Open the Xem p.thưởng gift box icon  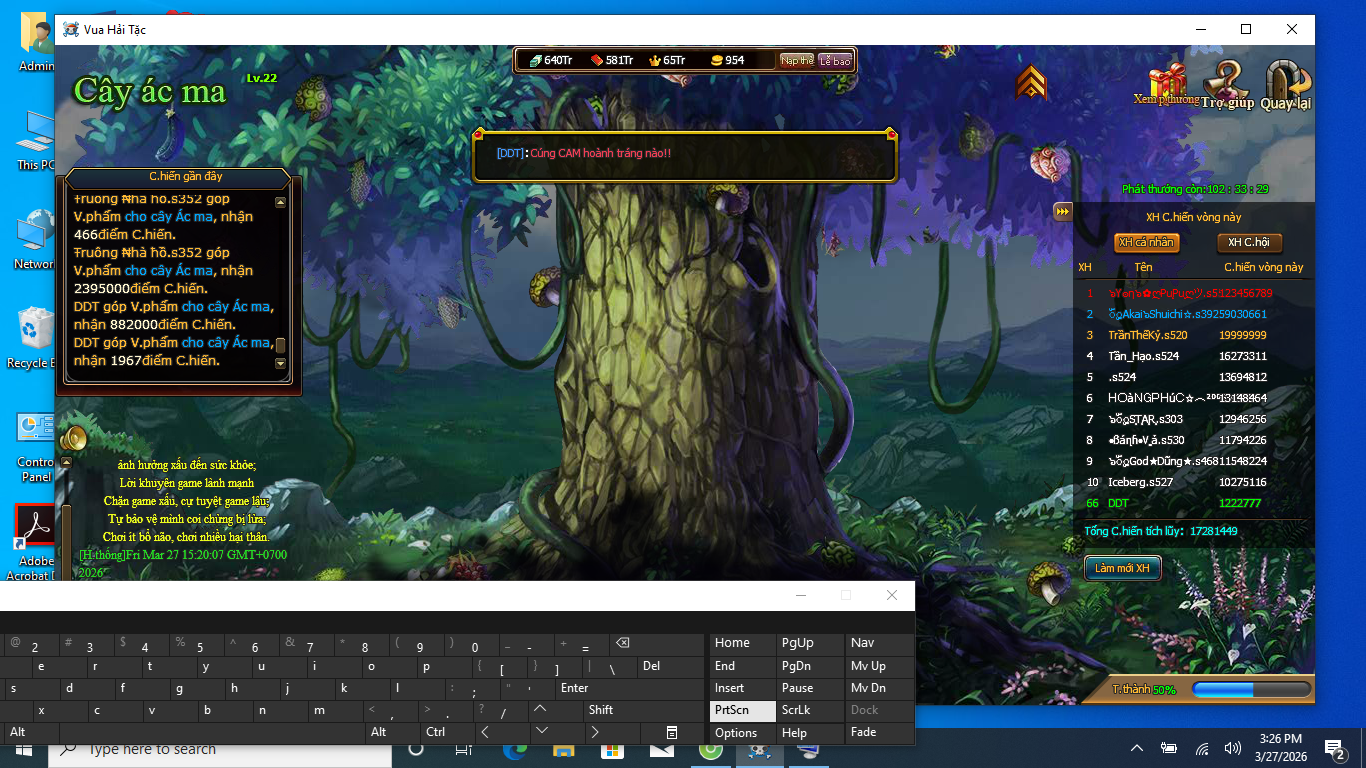pyautogui.click(x=1167, y=84)
